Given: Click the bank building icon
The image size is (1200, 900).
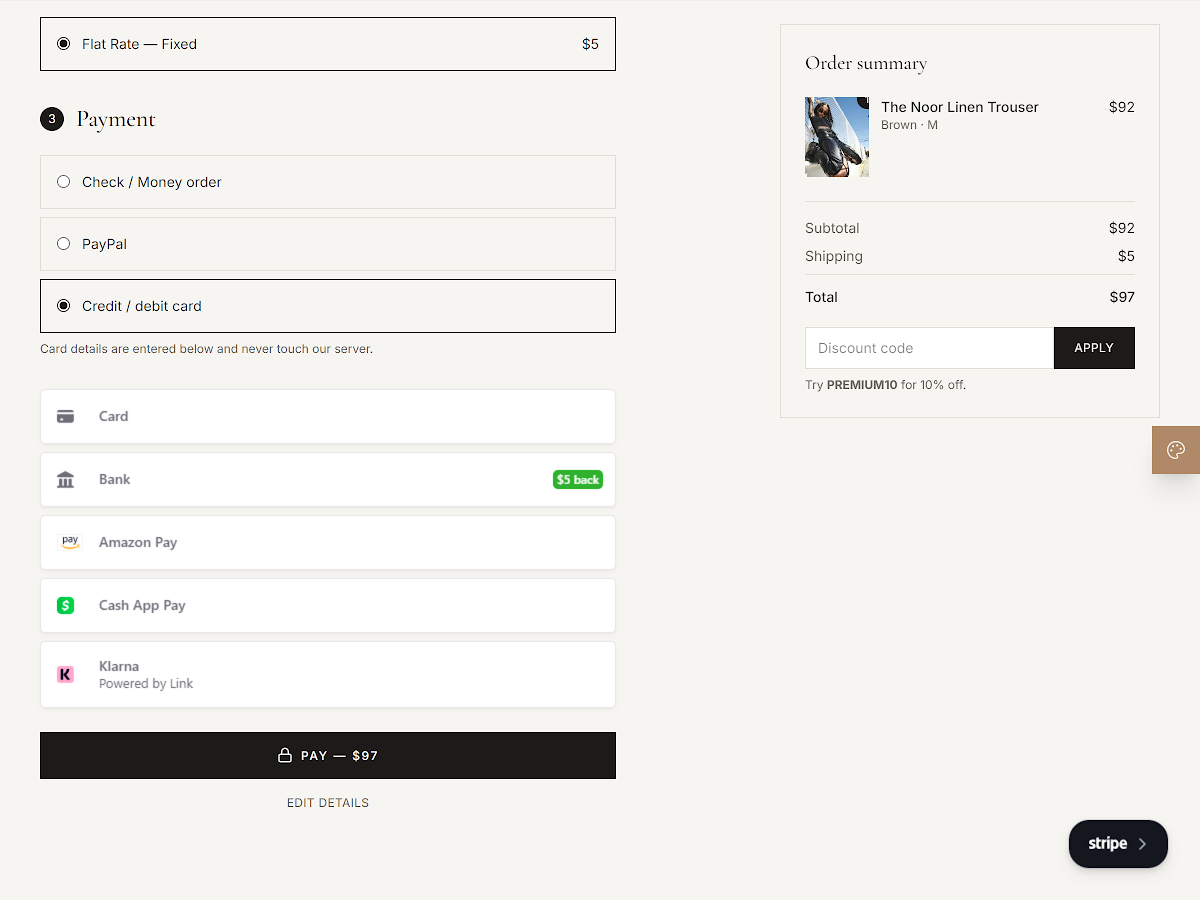Looking at the screenshot, I should (x=66, y=479).
